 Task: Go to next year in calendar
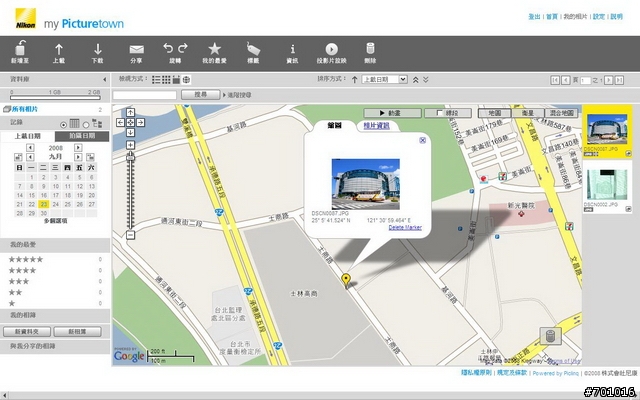(x=78, y=147)
